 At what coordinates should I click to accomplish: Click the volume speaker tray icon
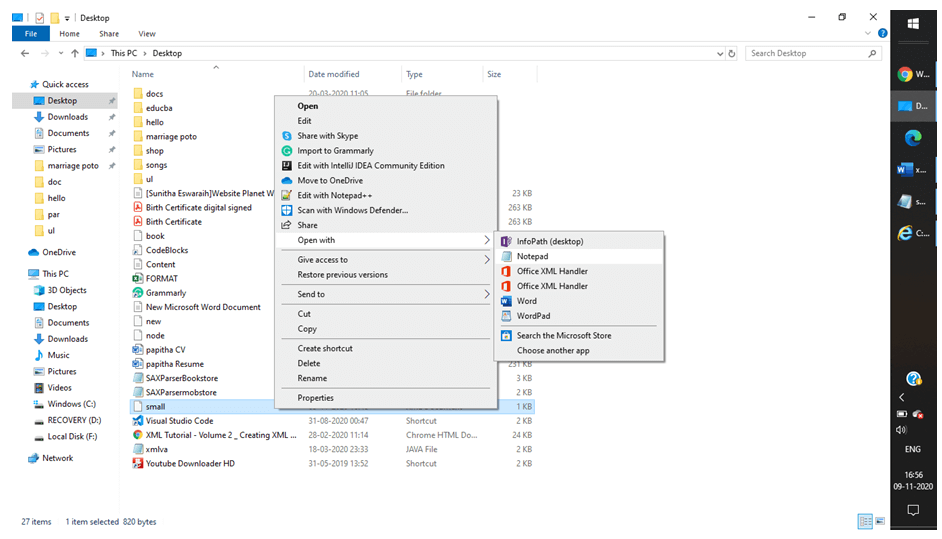[901, 430]
